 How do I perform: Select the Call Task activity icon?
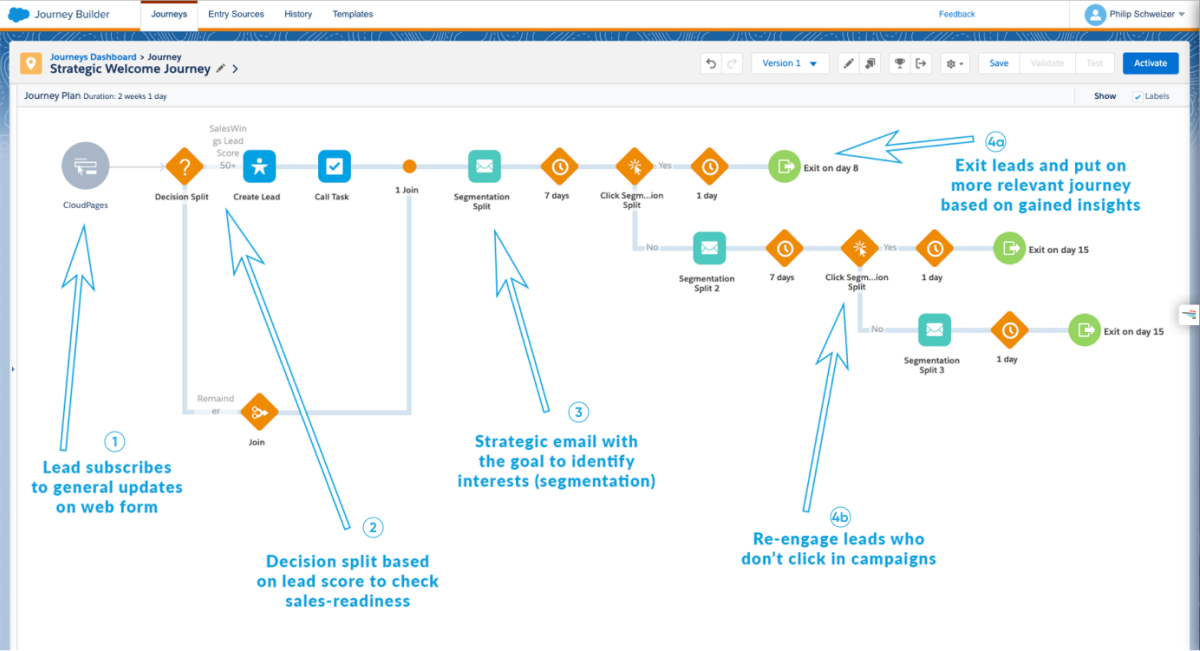tap(333, 166)
